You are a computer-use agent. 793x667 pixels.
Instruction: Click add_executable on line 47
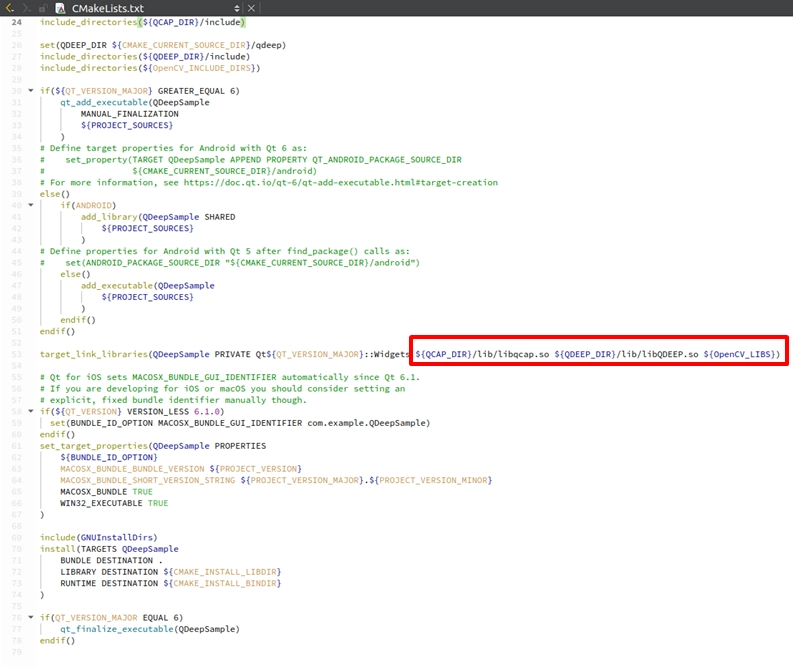(x=117, y=286)
